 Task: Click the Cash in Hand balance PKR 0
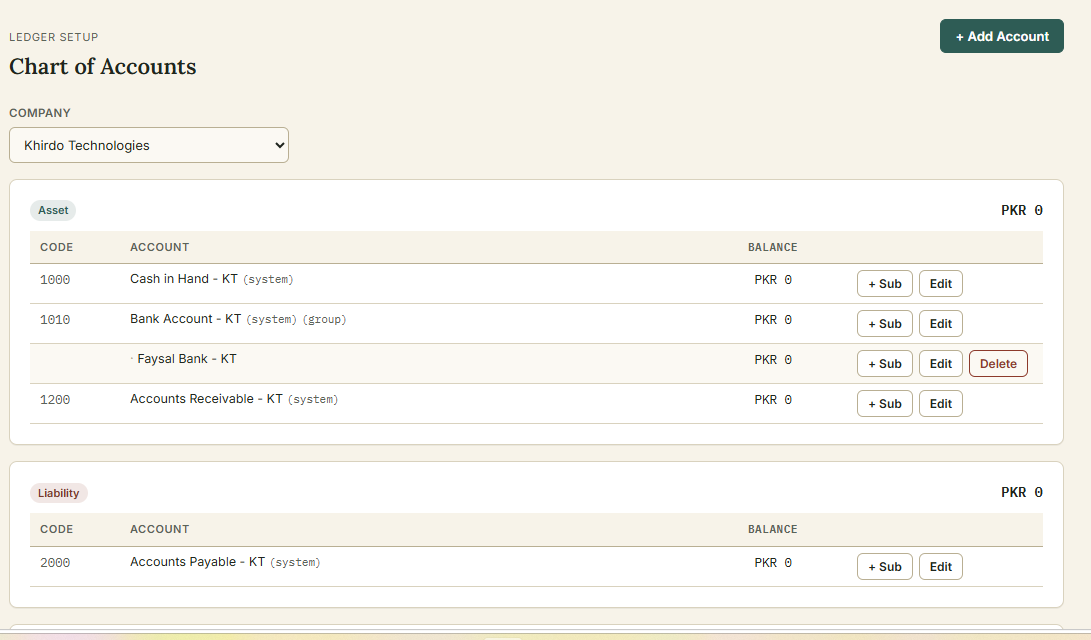coord(773,280)
